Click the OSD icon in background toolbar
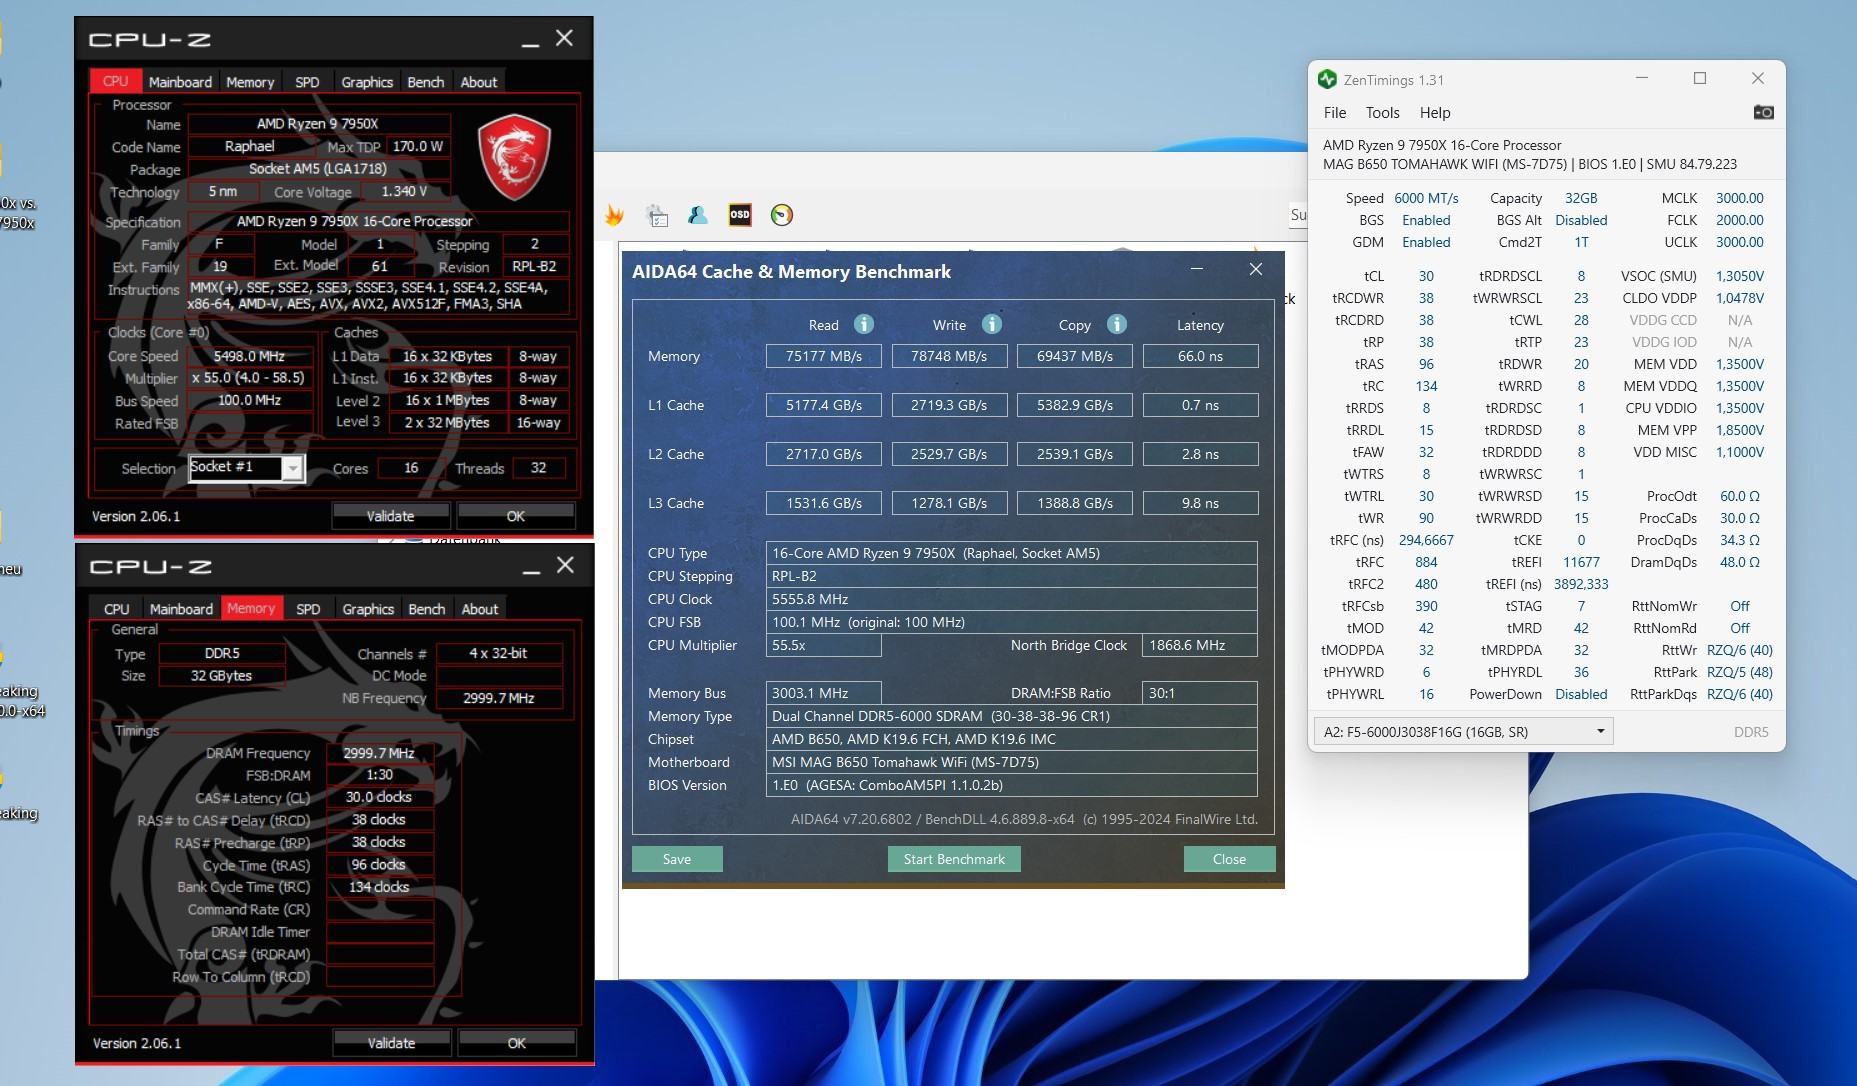This screenshot has height=1086, width=1857. point(740,215)
